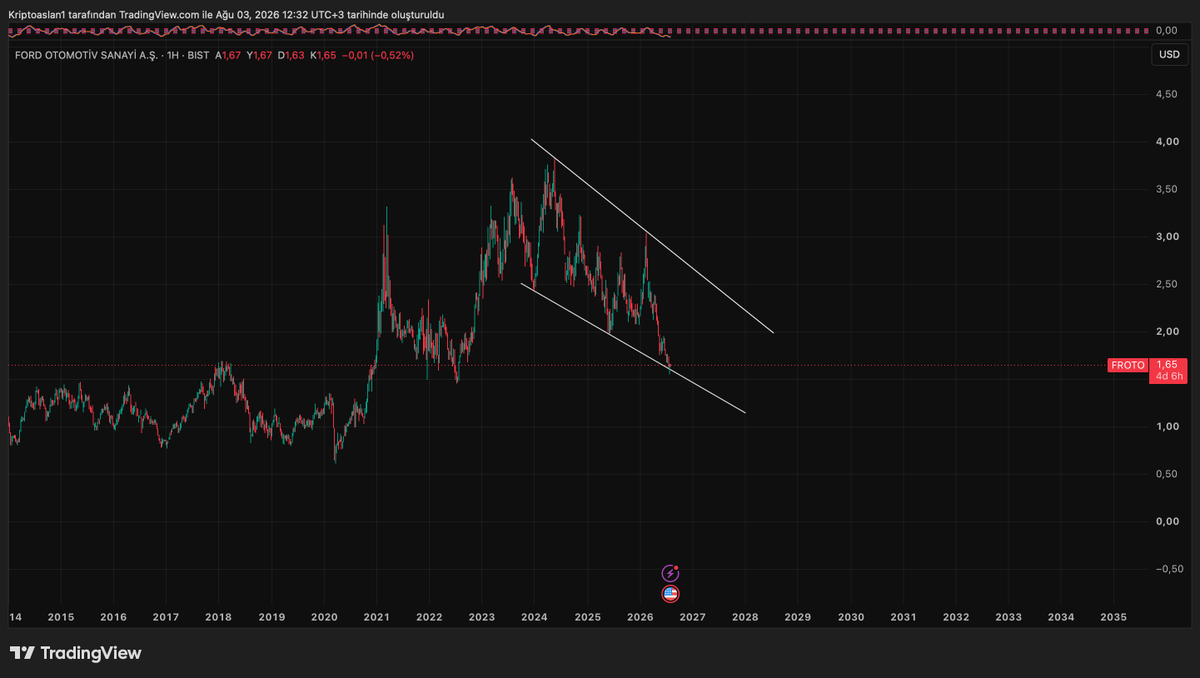This screenshot has height=678, width=1200.
Task: Open the TradingView logo link
Action: [76, 653]
